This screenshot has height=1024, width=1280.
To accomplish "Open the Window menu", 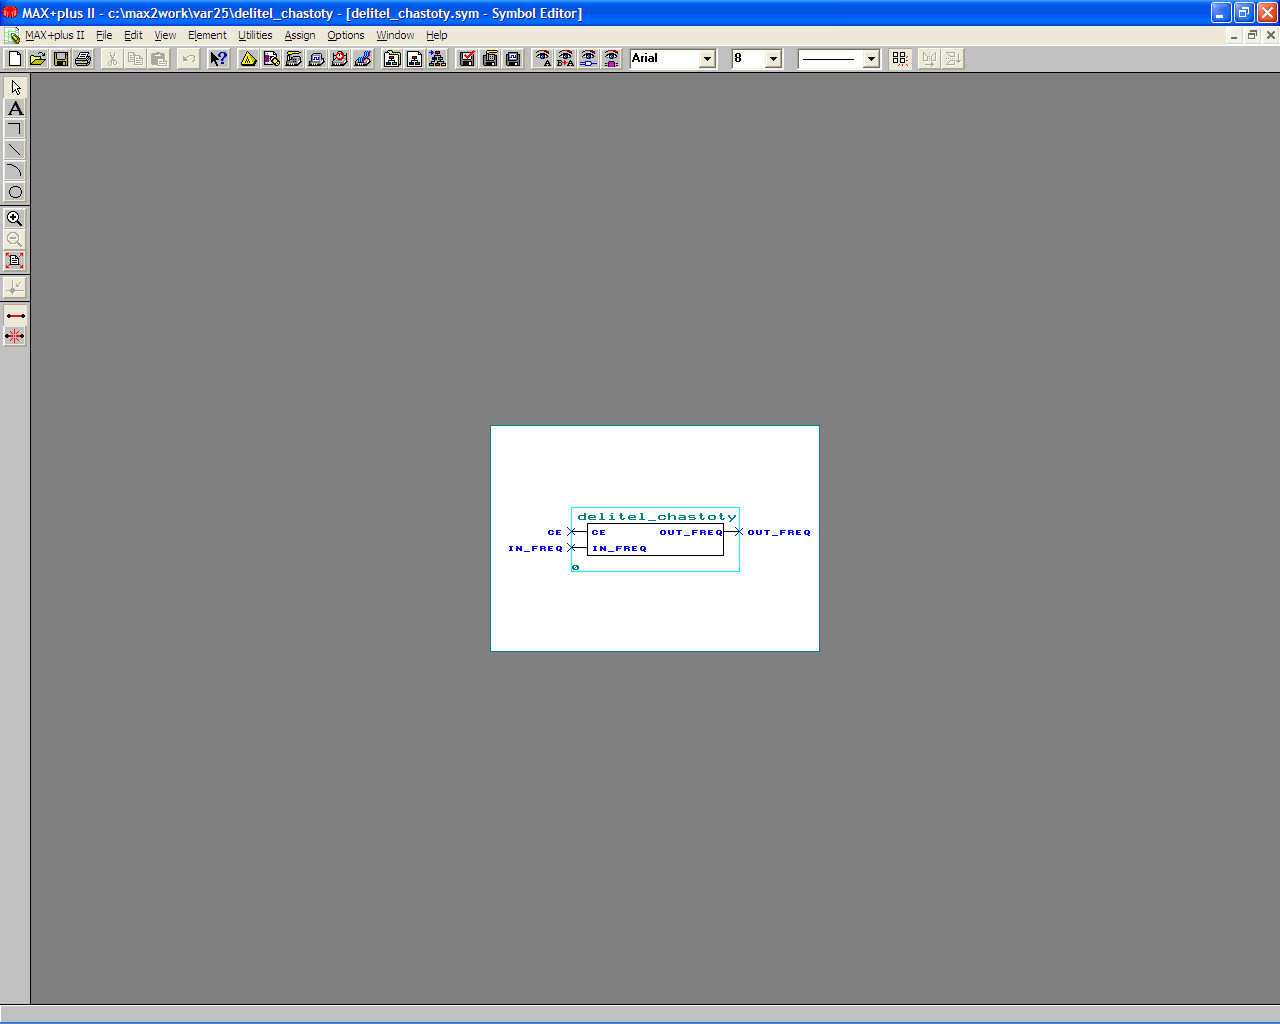I will tap(395, 35).
